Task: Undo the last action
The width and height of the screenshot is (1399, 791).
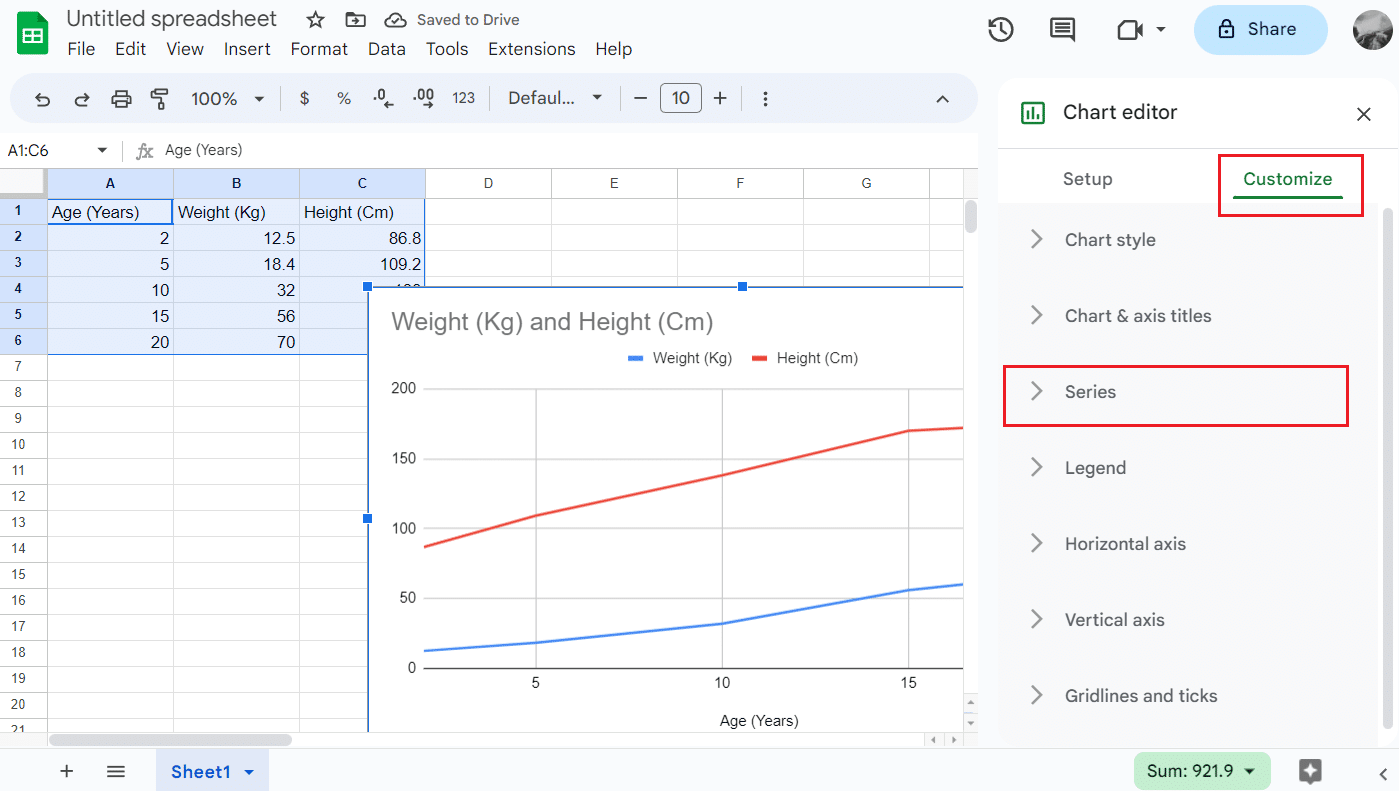Action: pyautogui.click(x=41, y=98)
